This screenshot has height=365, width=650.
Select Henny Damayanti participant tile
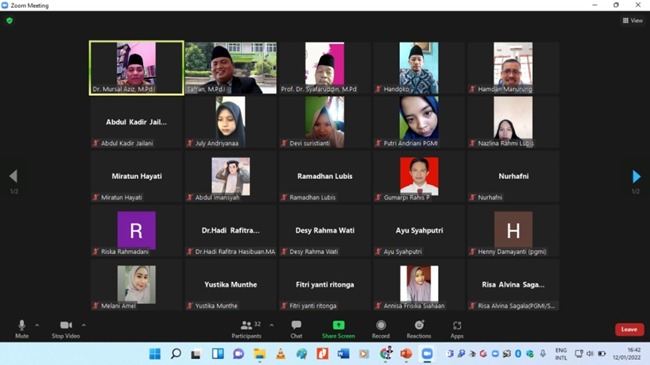[x=513, y=231]
